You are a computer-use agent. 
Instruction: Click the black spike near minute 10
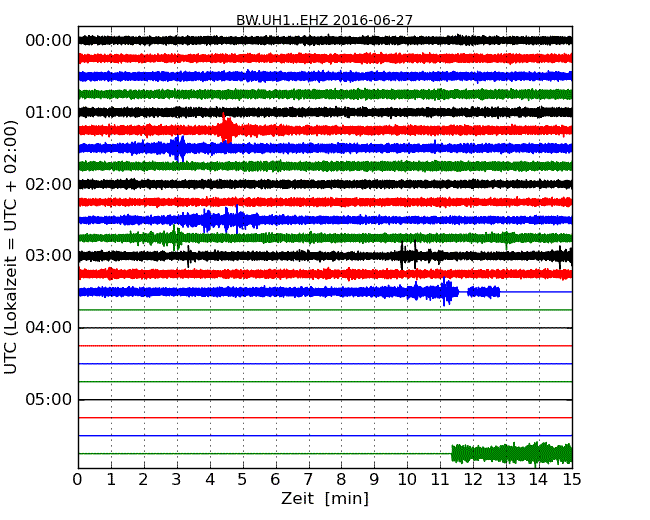(x=403, y=256)
